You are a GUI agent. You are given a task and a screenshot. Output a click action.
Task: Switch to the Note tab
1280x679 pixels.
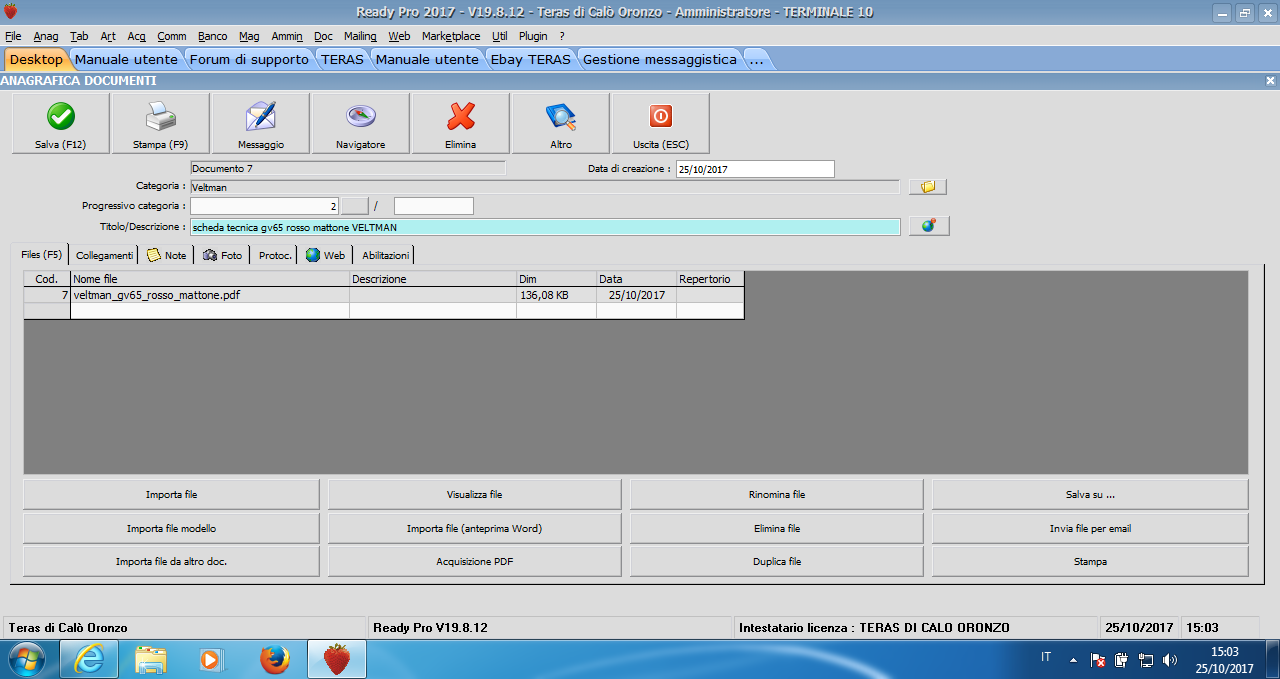click(167, 255)
